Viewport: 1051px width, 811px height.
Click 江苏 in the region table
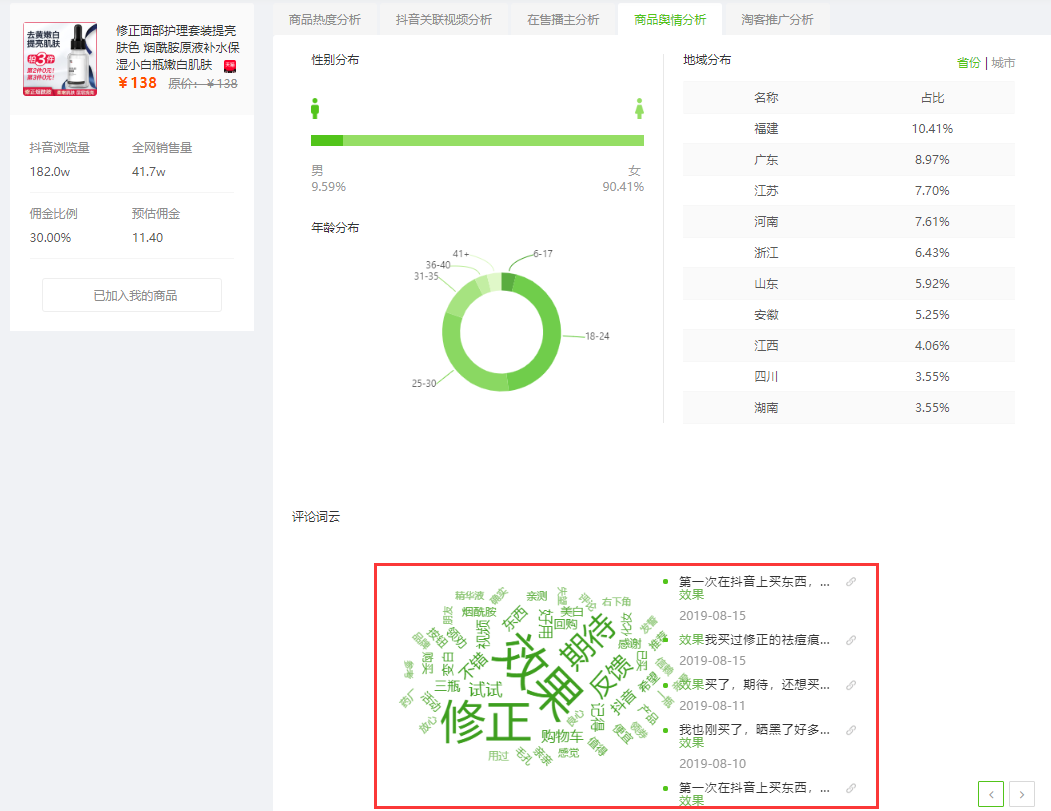point(766,191)
